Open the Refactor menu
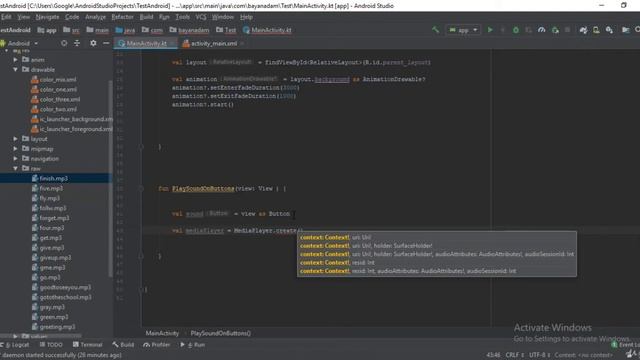The height and width of the screenshot is (360, 640). (122, 17)
